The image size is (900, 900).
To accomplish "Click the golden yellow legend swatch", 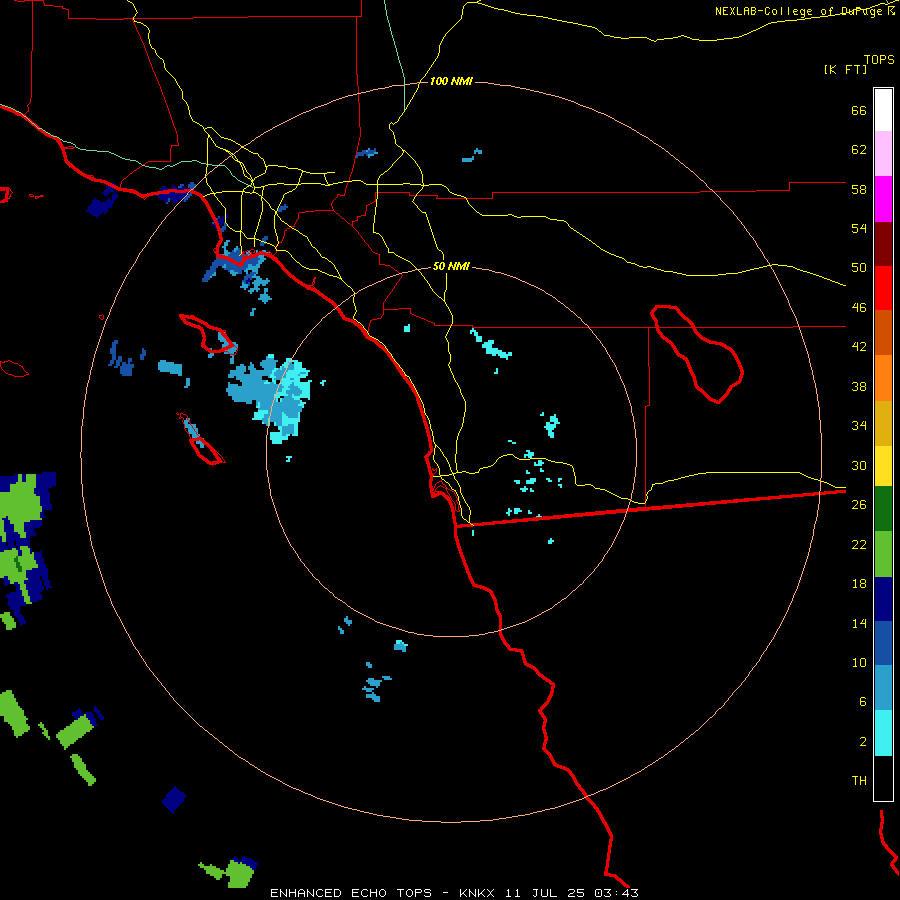I will (x=883, y=423).
